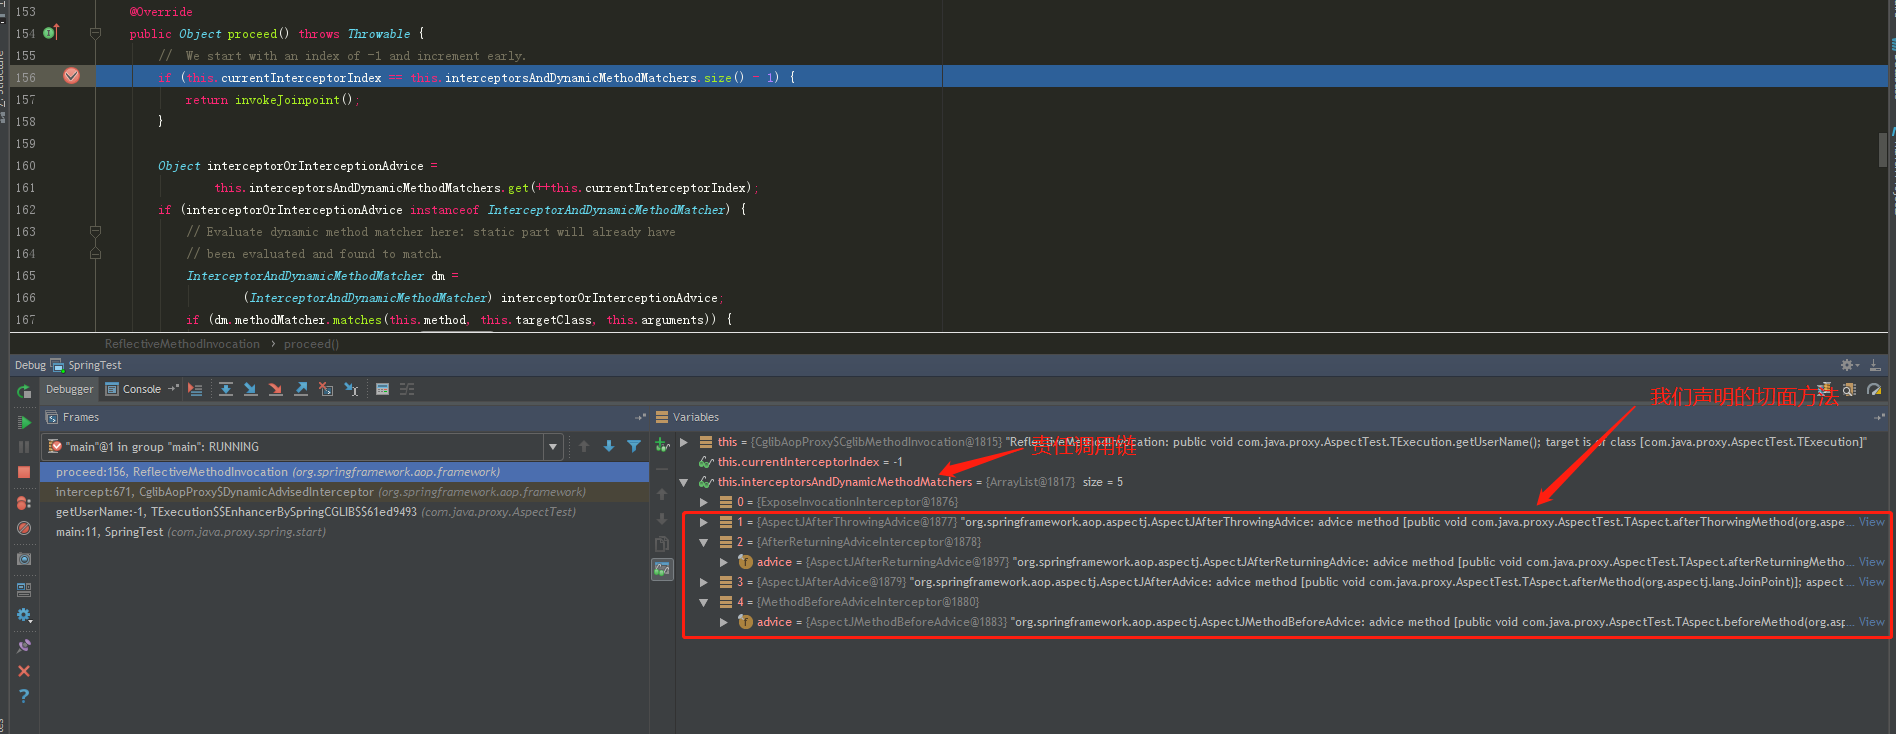Toggle Show Watches in Variables glasses icon
The height and width of the screenshot is (734, 1896).
pyautogui.click(x=662, y=569)
